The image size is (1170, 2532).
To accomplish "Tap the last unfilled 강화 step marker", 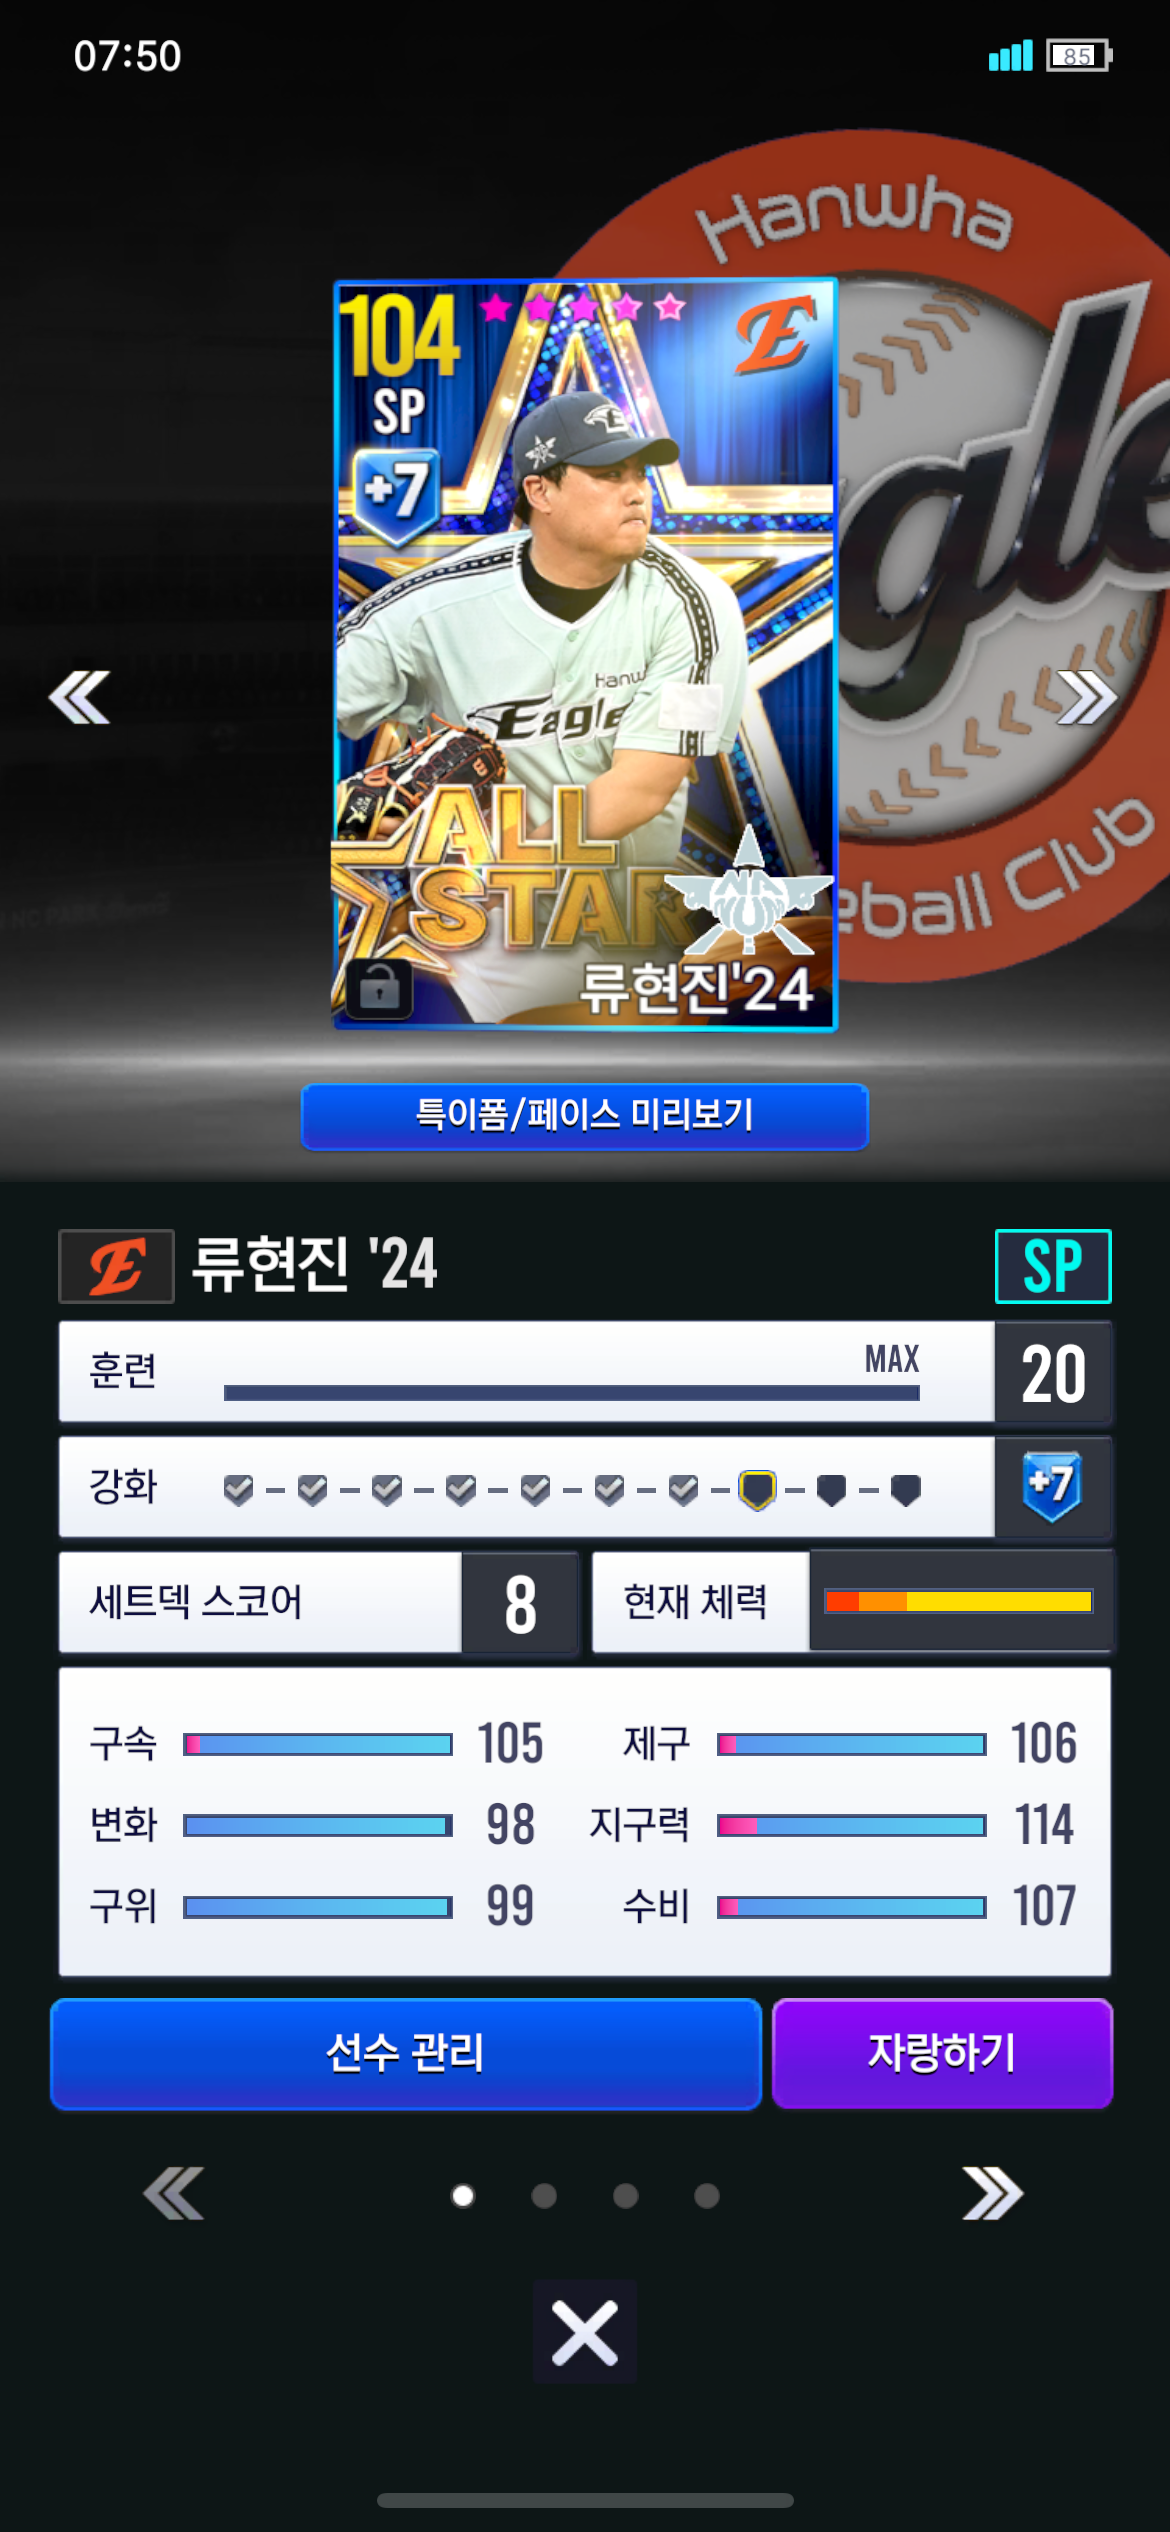I will [905, 1490].
